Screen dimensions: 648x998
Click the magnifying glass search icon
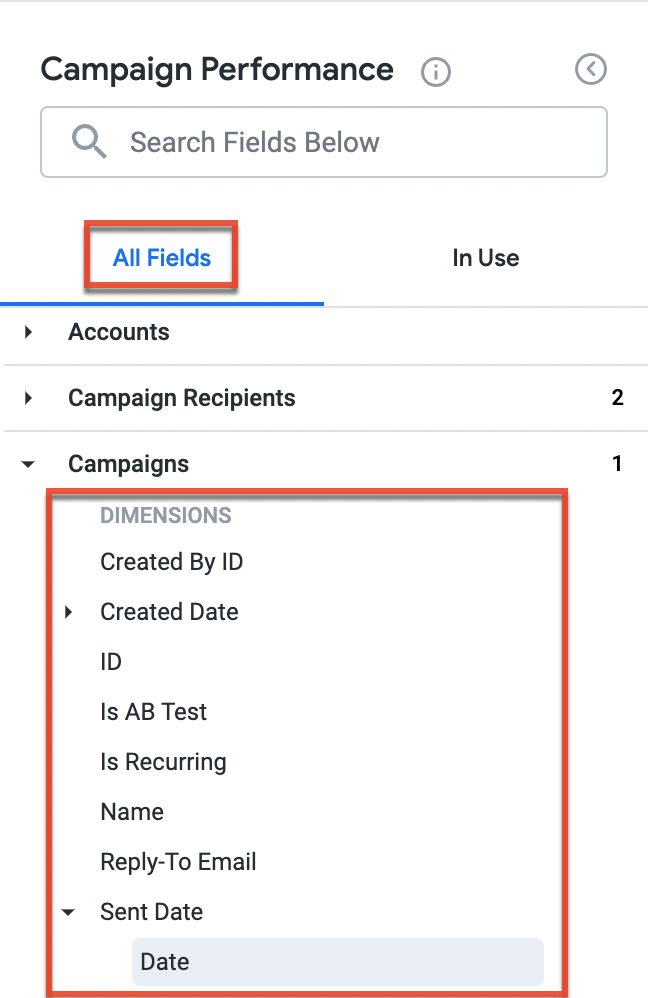click(89, 142)
